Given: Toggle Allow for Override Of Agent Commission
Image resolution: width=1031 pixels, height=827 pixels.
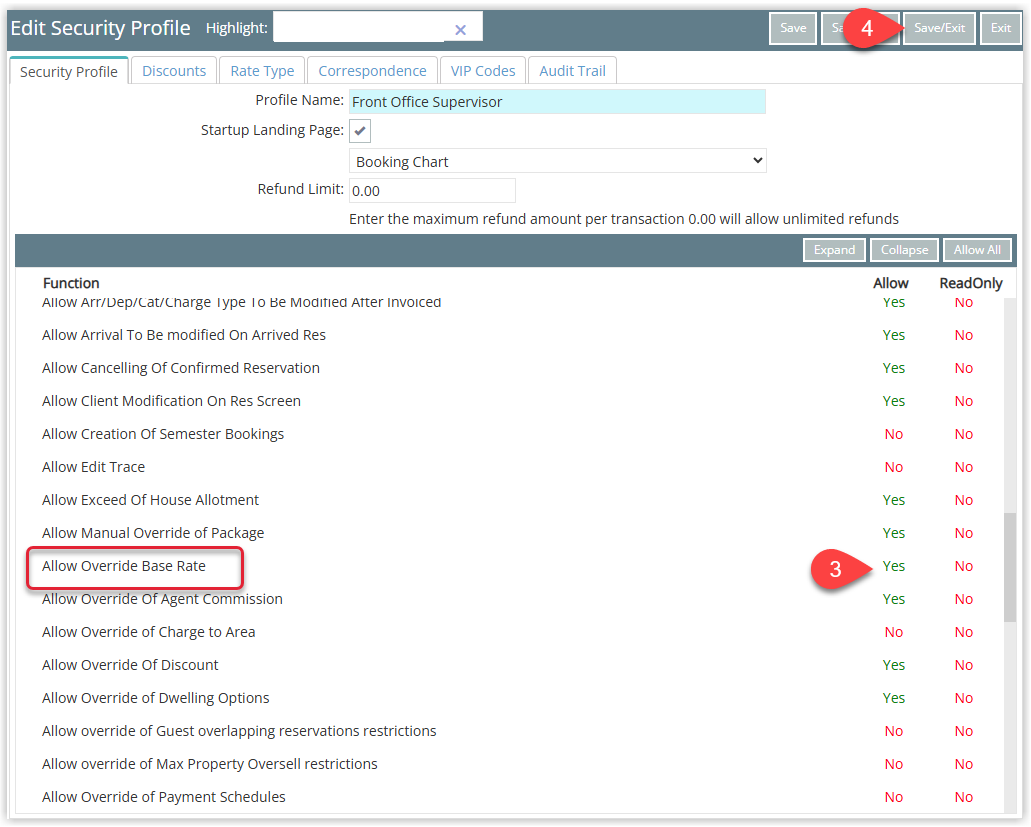Looking at the screenshot, I should point(894,599).
